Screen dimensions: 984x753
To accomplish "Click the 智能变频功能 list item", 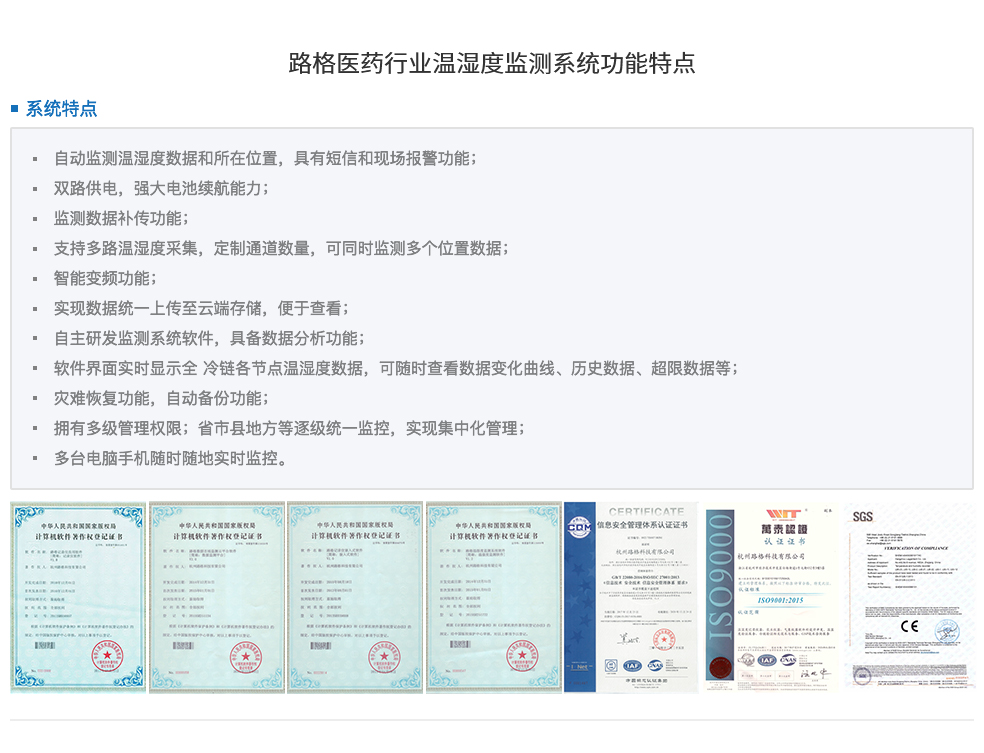I will [x=105, y=278].
